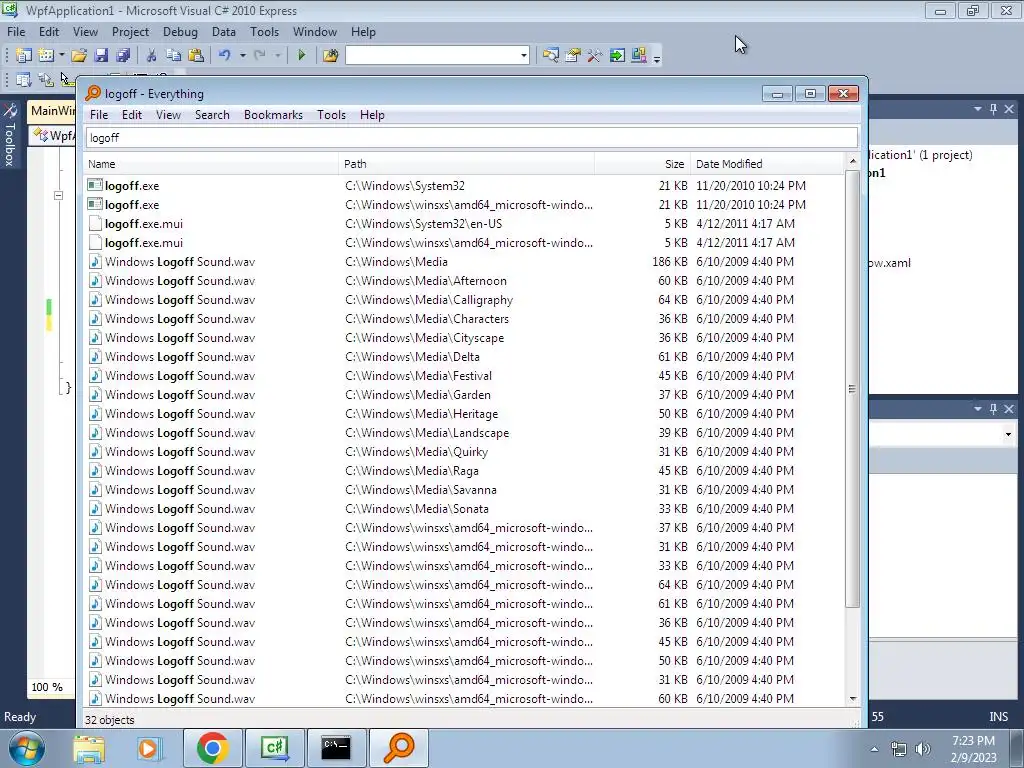Open Solution Explorer window position dropdown arrow

click(x=978, y=109)
